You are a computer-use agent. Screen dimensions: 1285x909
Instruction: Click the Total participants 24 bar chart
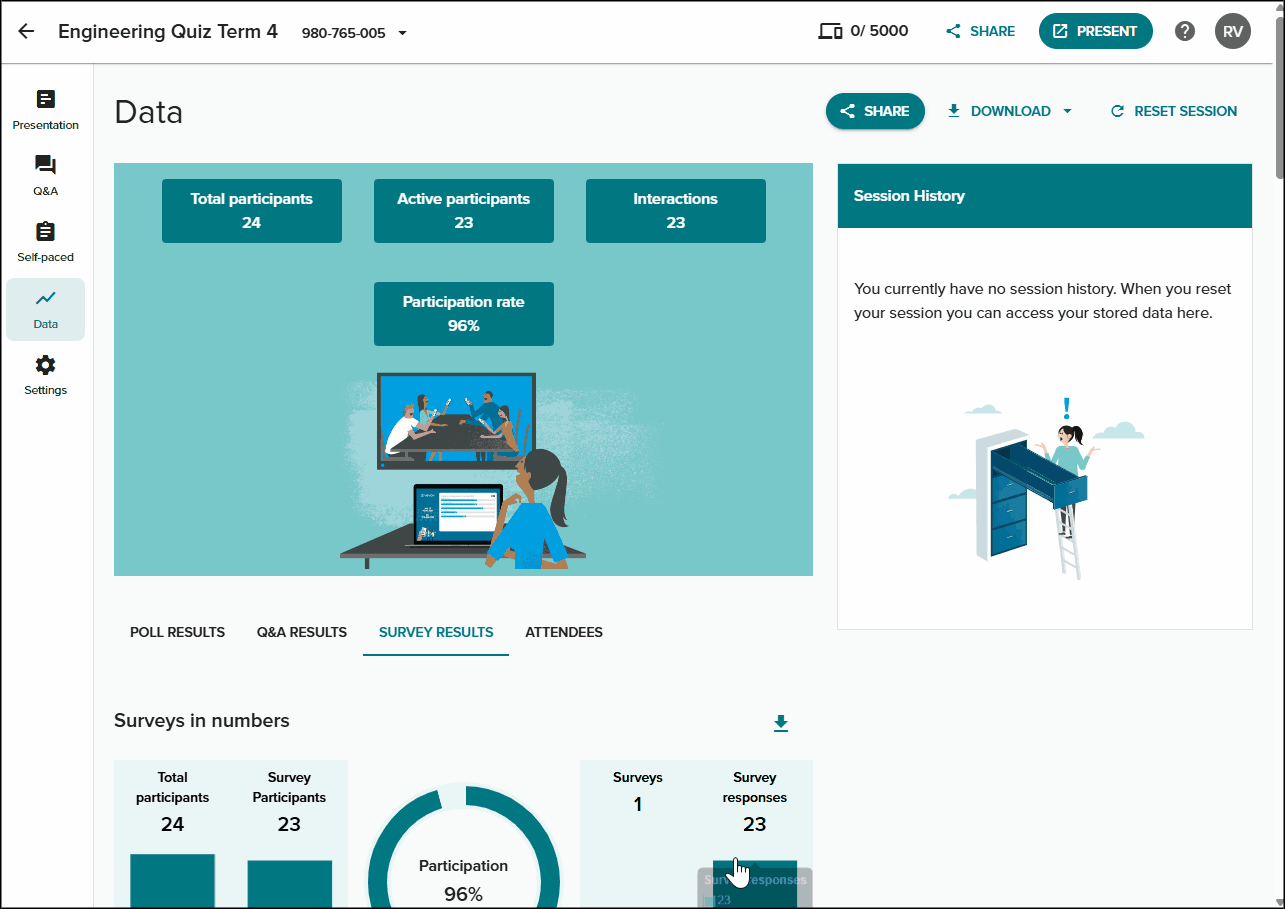[172, 881]
